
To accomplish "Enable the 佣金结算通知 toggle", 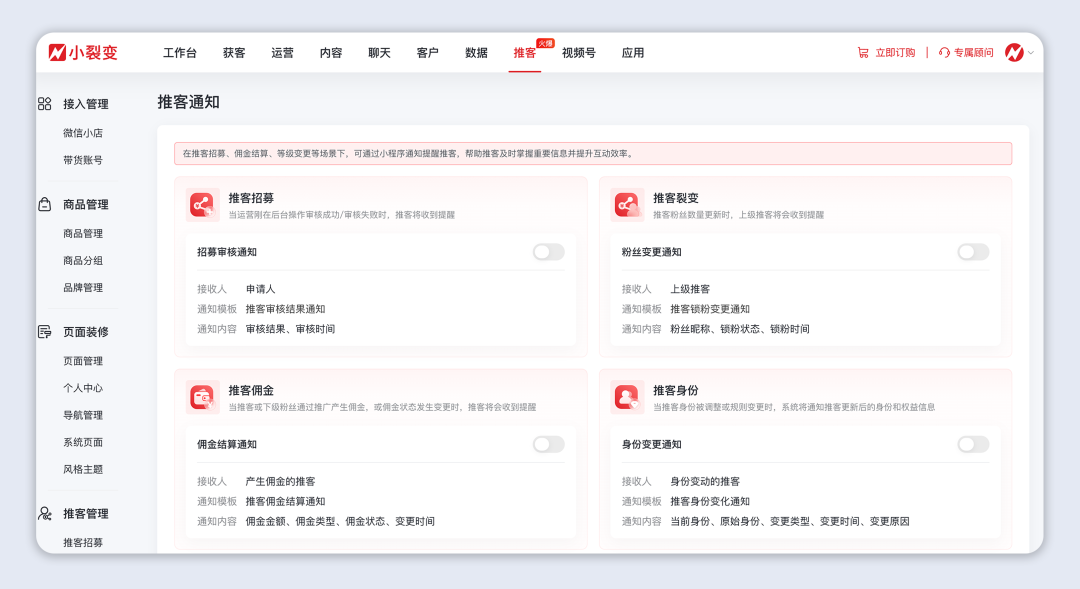I will pos(547,444).
